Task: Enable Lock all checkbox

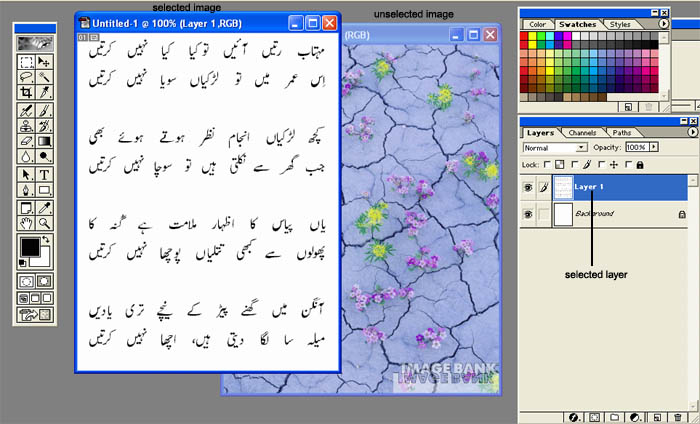Action: [628, 165]
